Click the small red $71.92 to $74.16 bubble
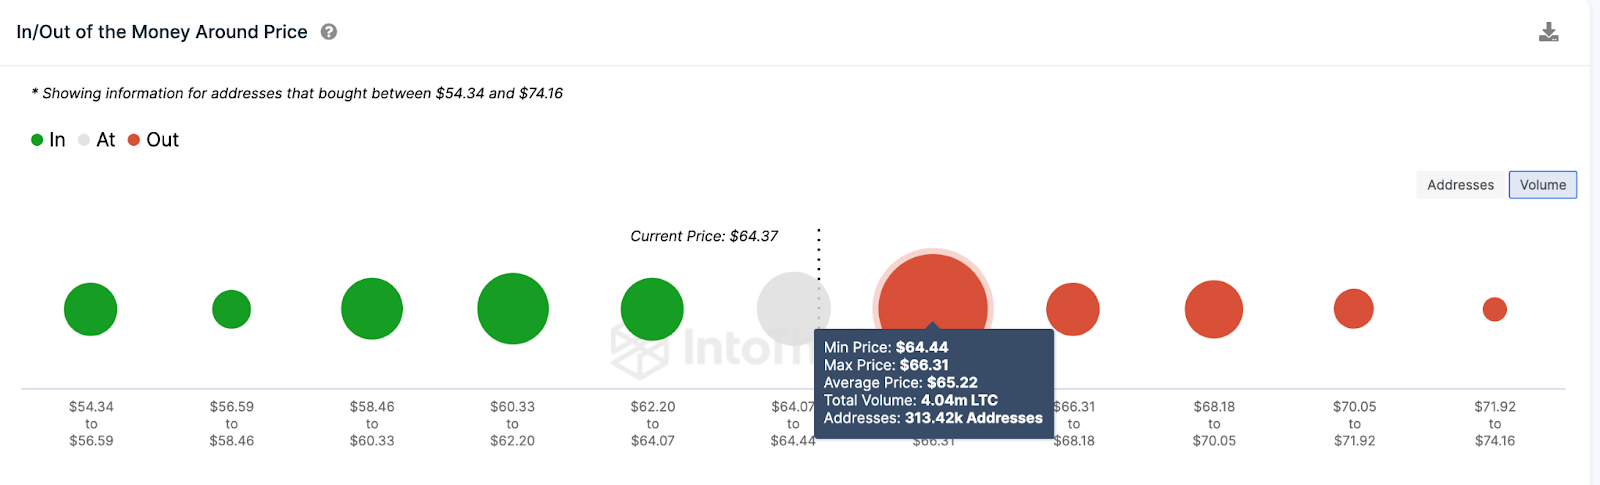1600x485 pixels. [x=1494, y=309]
